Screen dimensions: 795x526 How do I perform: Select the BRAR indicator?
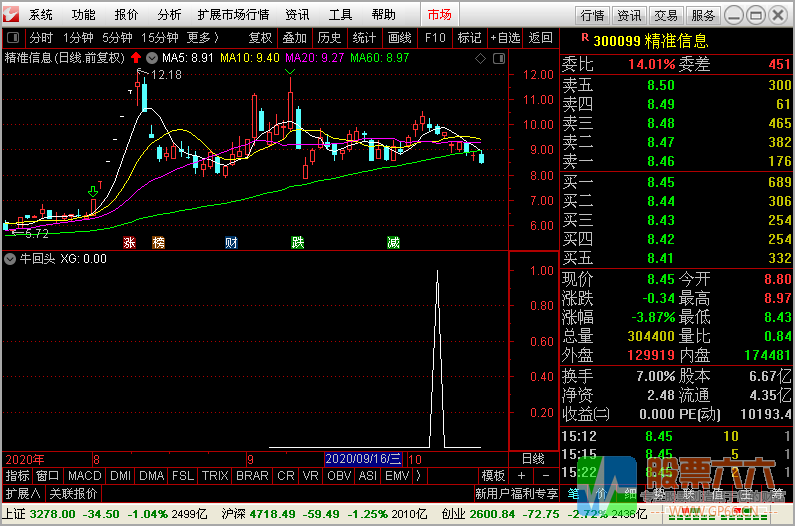[252, 476]
